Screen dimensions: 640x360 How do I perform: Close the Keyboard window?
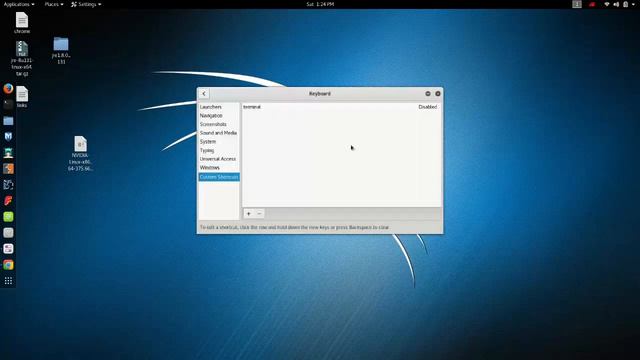point(438,94)
